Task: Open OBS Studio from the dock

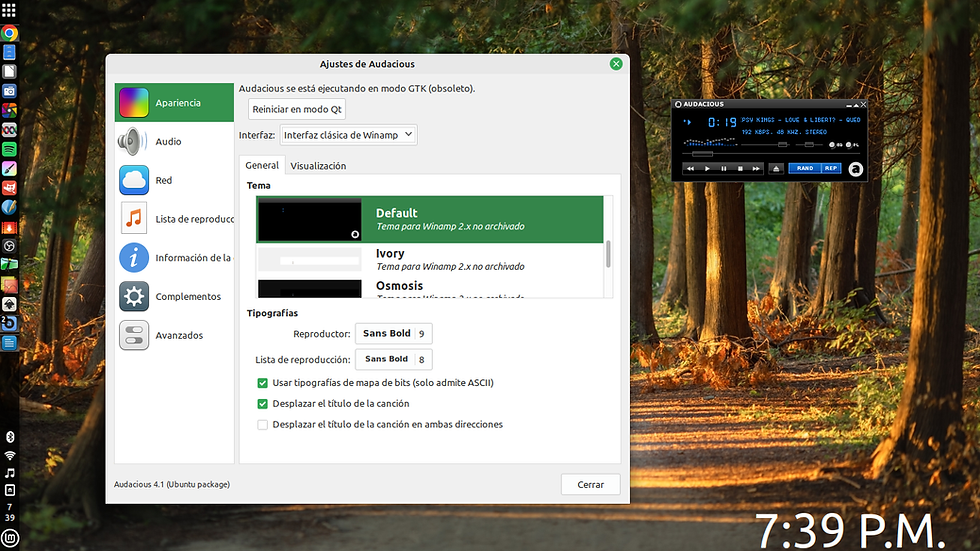Action: (9, 246)
